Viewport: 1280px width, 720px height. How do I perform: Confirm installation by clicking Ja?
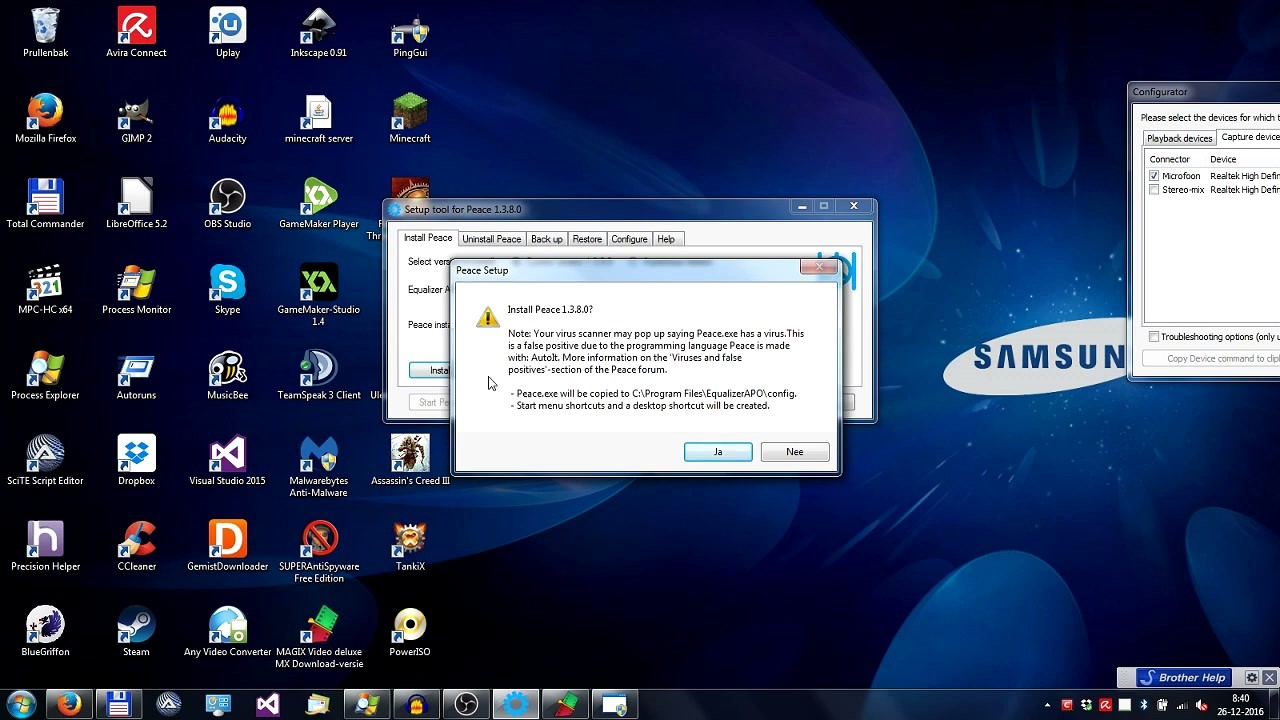click(718, 451)
